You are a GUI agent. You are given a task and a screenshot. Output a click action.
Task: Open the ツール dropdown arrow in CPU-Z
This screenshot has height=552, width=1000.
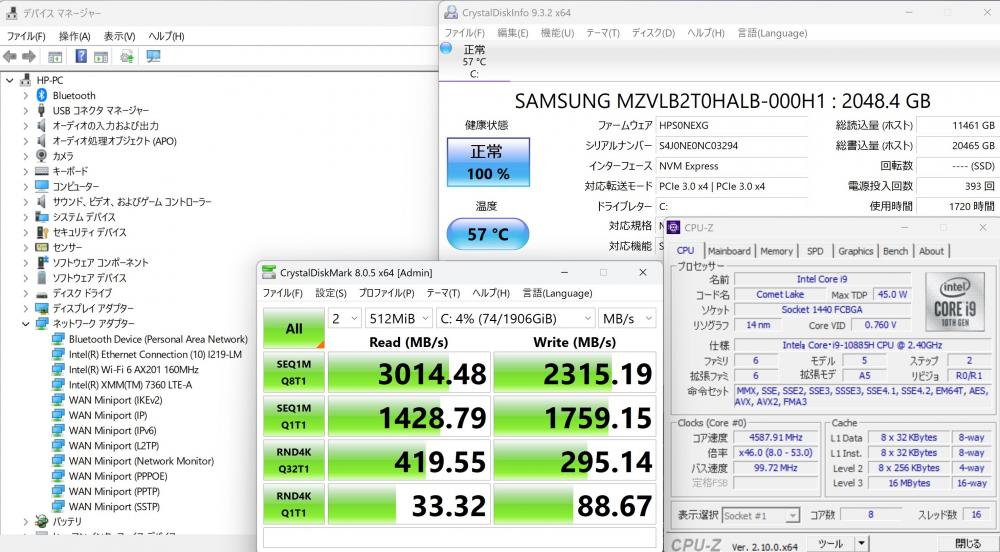[x=862, y=544]
